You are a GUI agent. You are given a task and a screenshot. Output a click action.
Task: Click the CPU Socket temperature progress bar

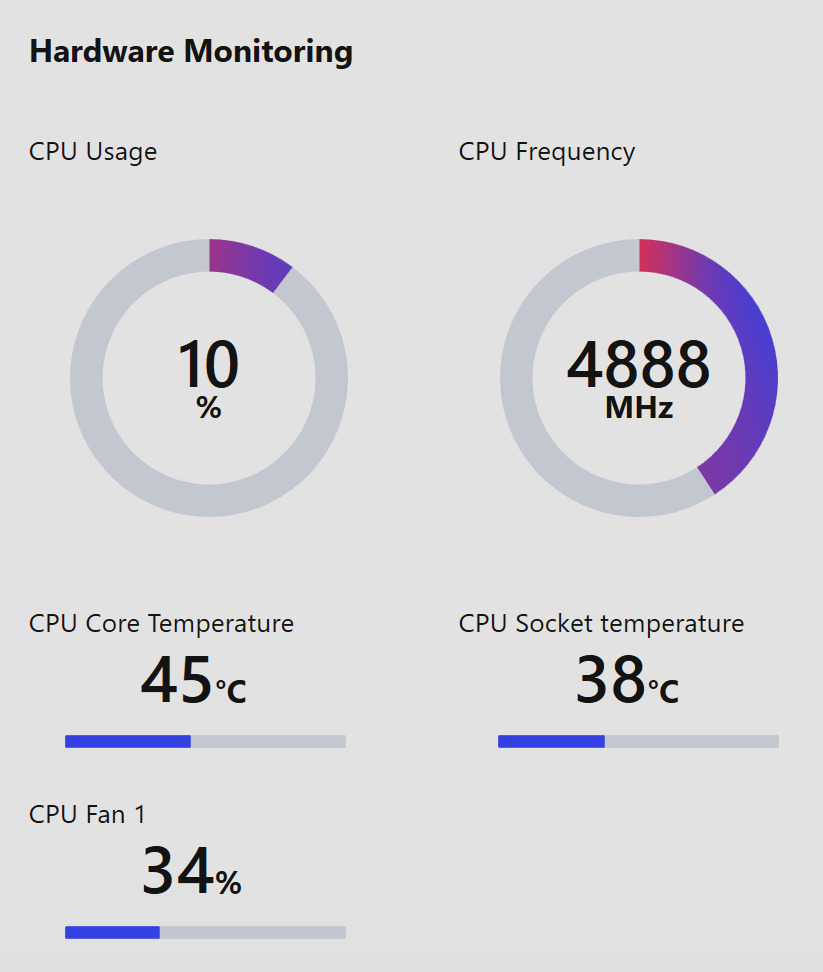coord(638,741)
